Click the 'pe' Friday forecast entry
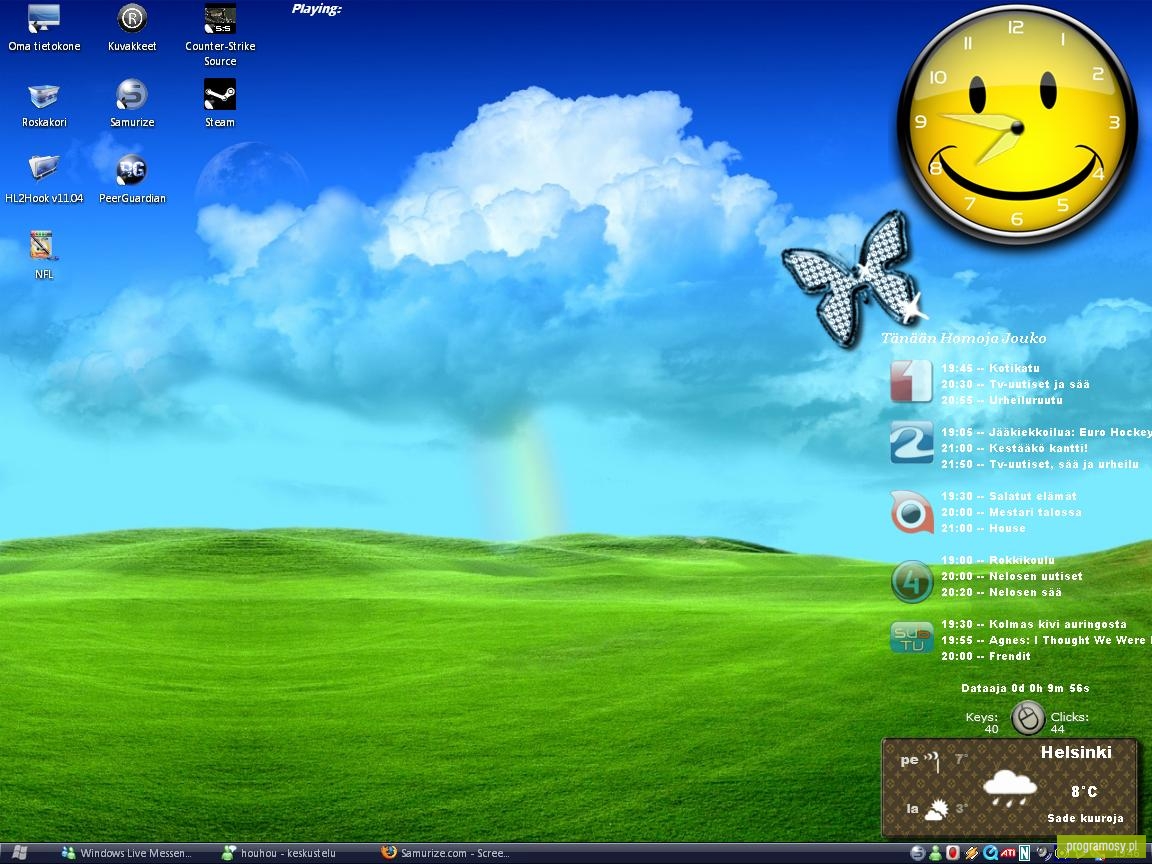 coord(934,761)
